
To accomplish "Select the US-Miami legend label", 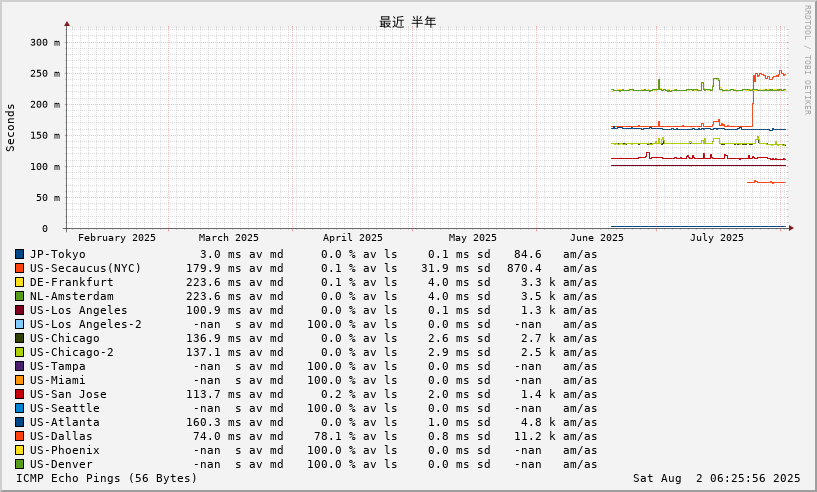I will click(57, 380).
